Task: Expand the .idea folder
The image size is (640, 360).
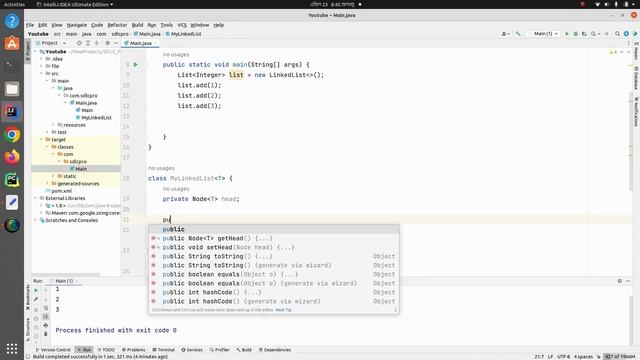Action: (41, 59)
